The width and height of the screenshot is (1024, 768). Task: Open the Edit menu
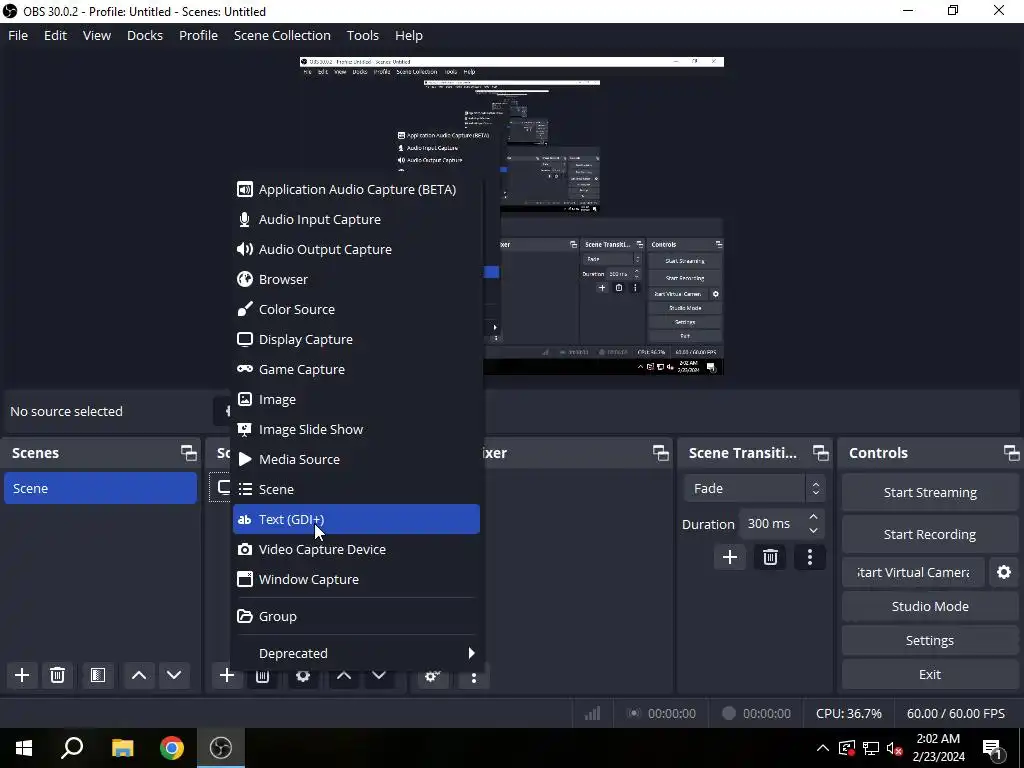pyautogui.click(x=56, y=35)
